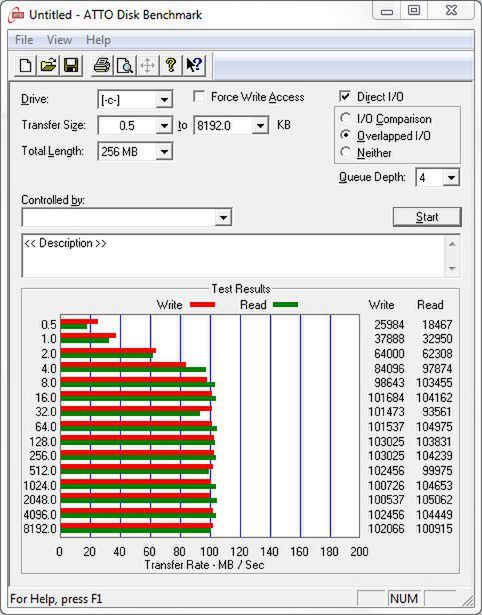Expand the Drive dropdown
Viewport: 482px width, 615px height.
164,100
